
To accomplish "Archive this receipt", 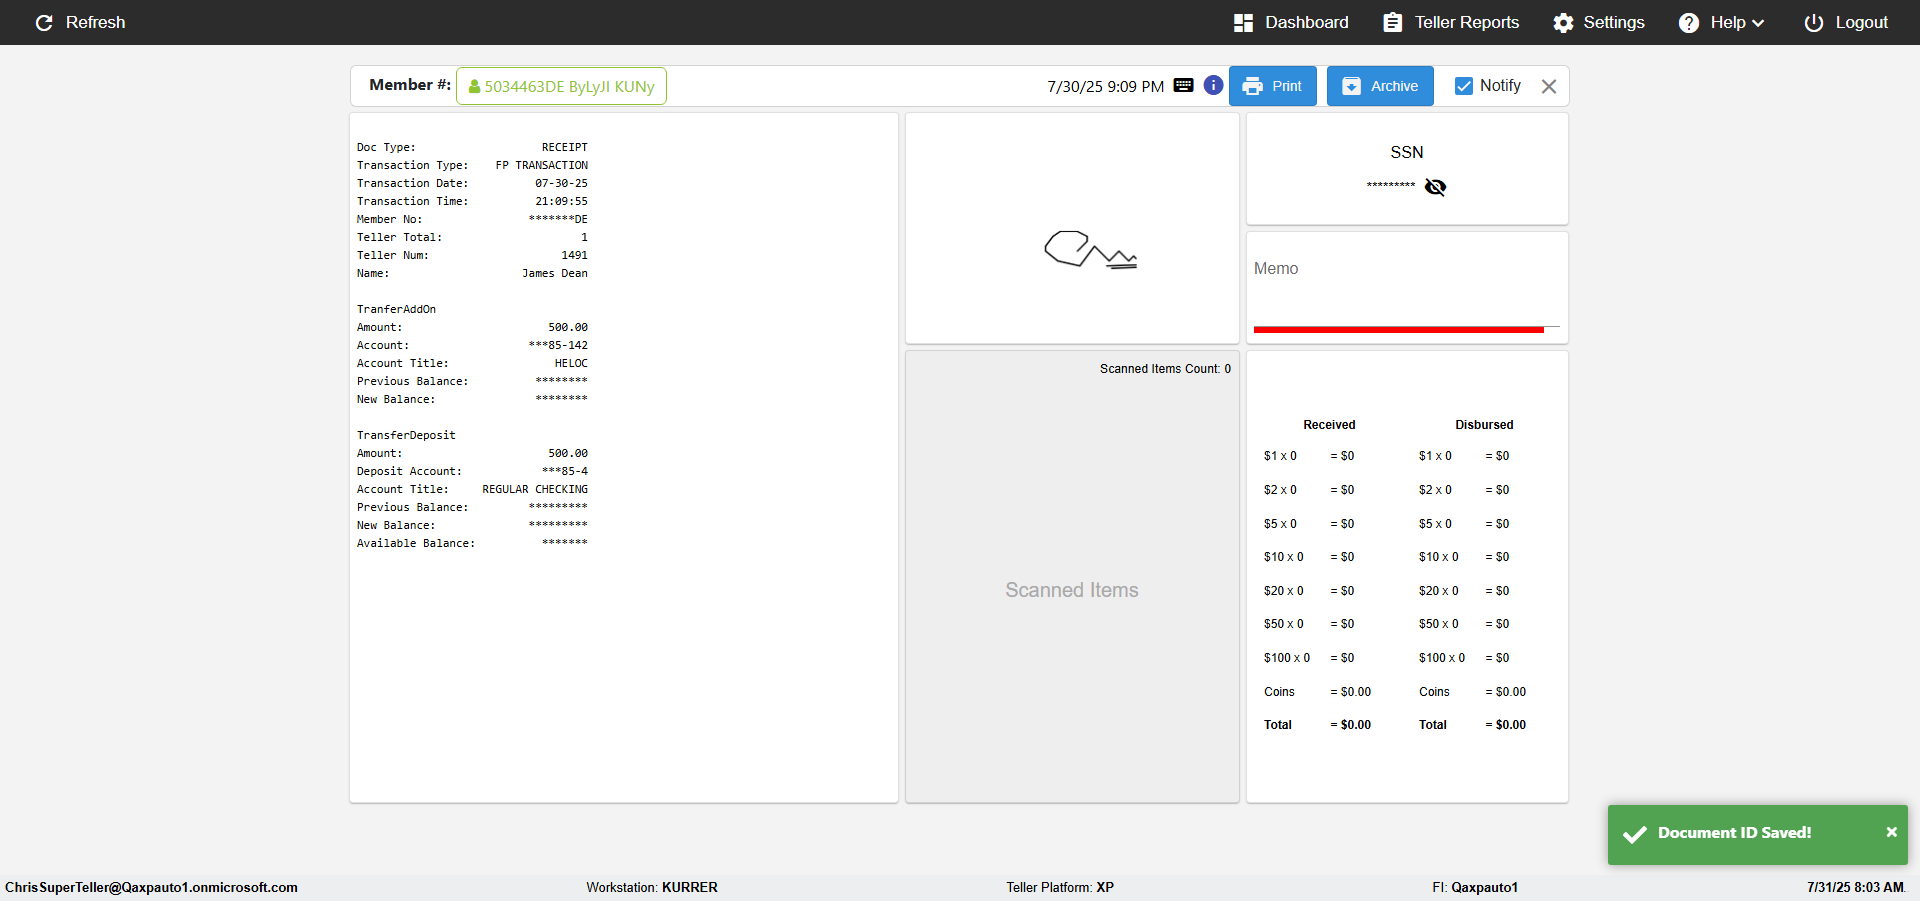I will click(1380, 86).
